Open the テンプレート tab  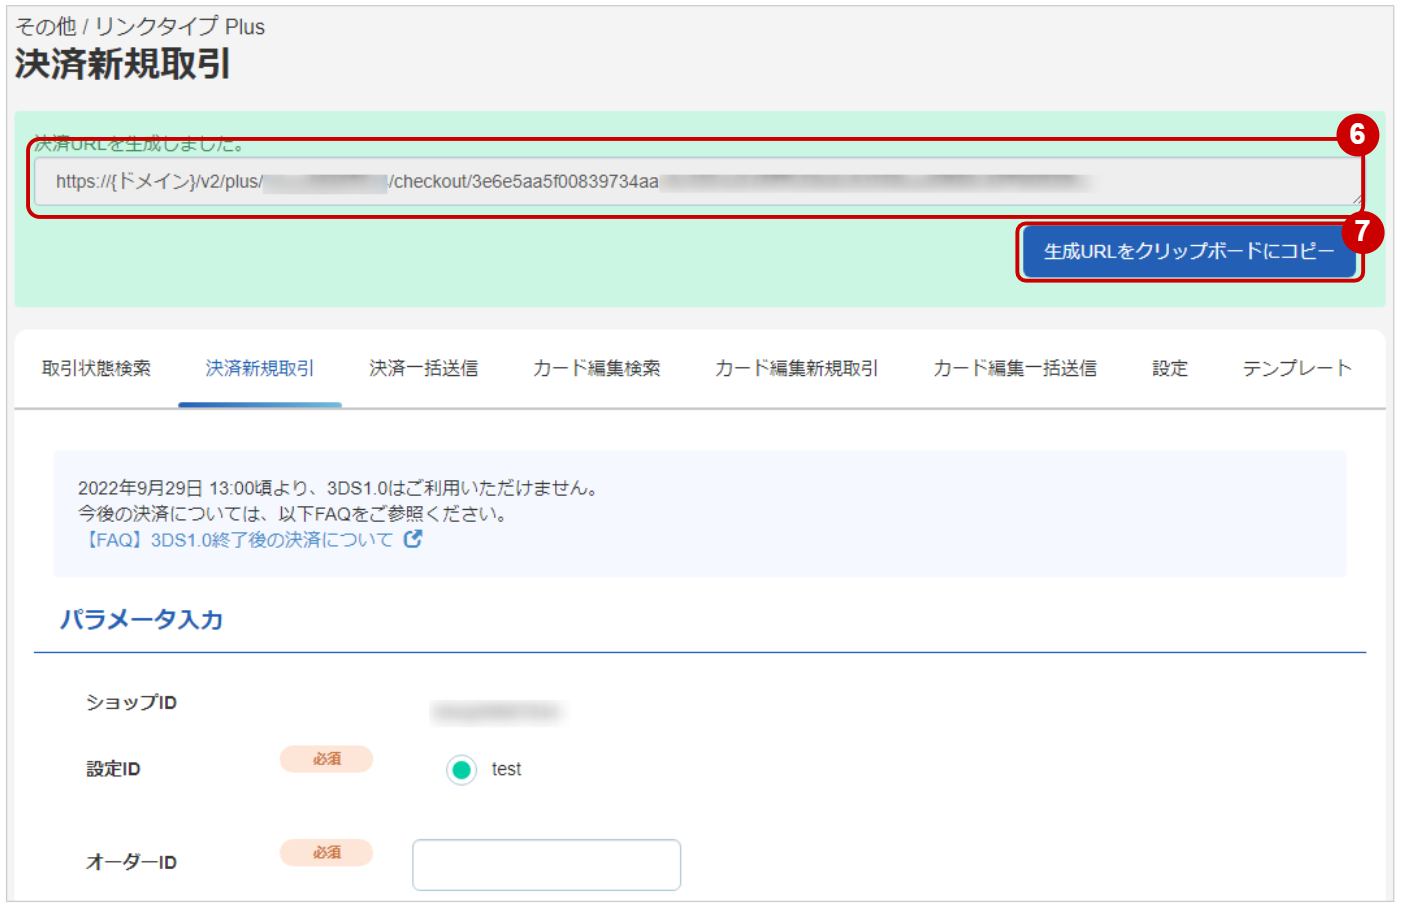point(1296,368)
